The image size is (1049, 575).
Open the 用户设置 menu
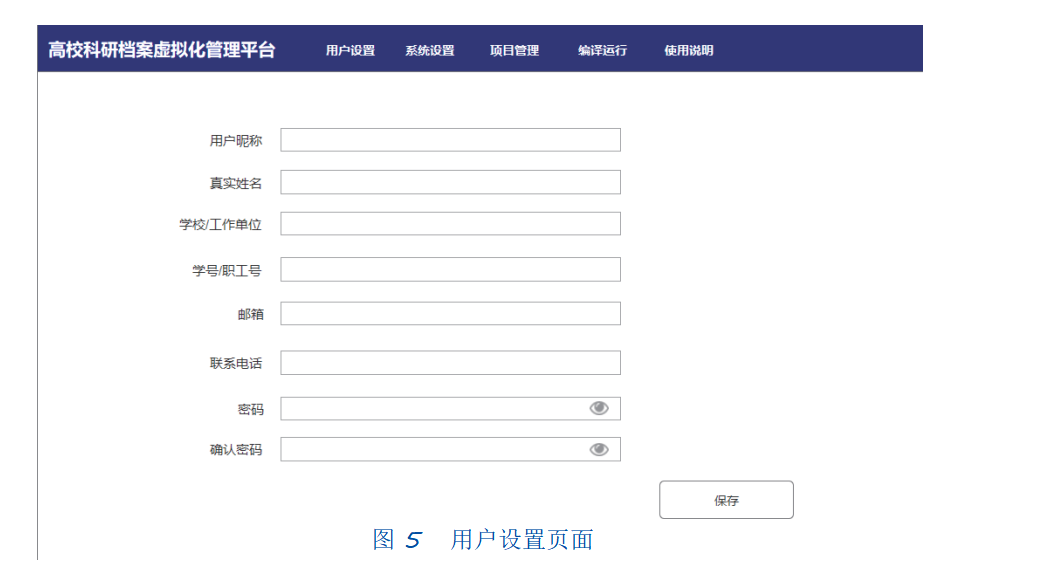(x=351, y=50)
